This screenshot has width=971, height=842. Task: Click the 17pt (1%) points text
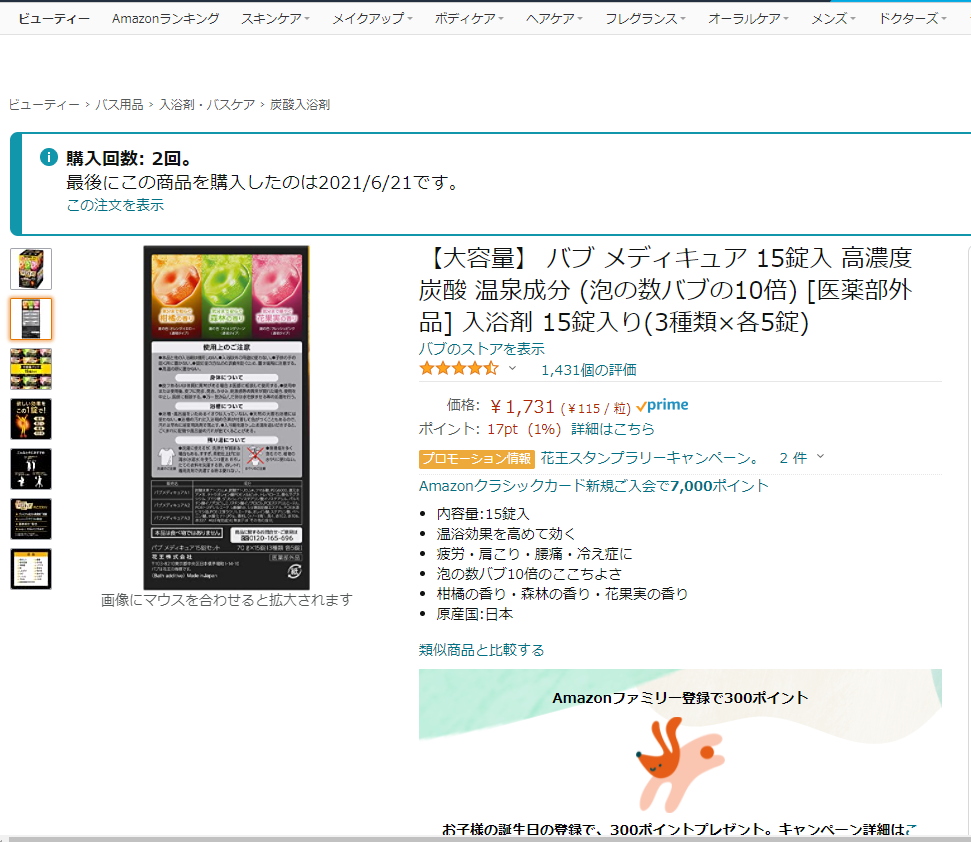click(524, 429)
